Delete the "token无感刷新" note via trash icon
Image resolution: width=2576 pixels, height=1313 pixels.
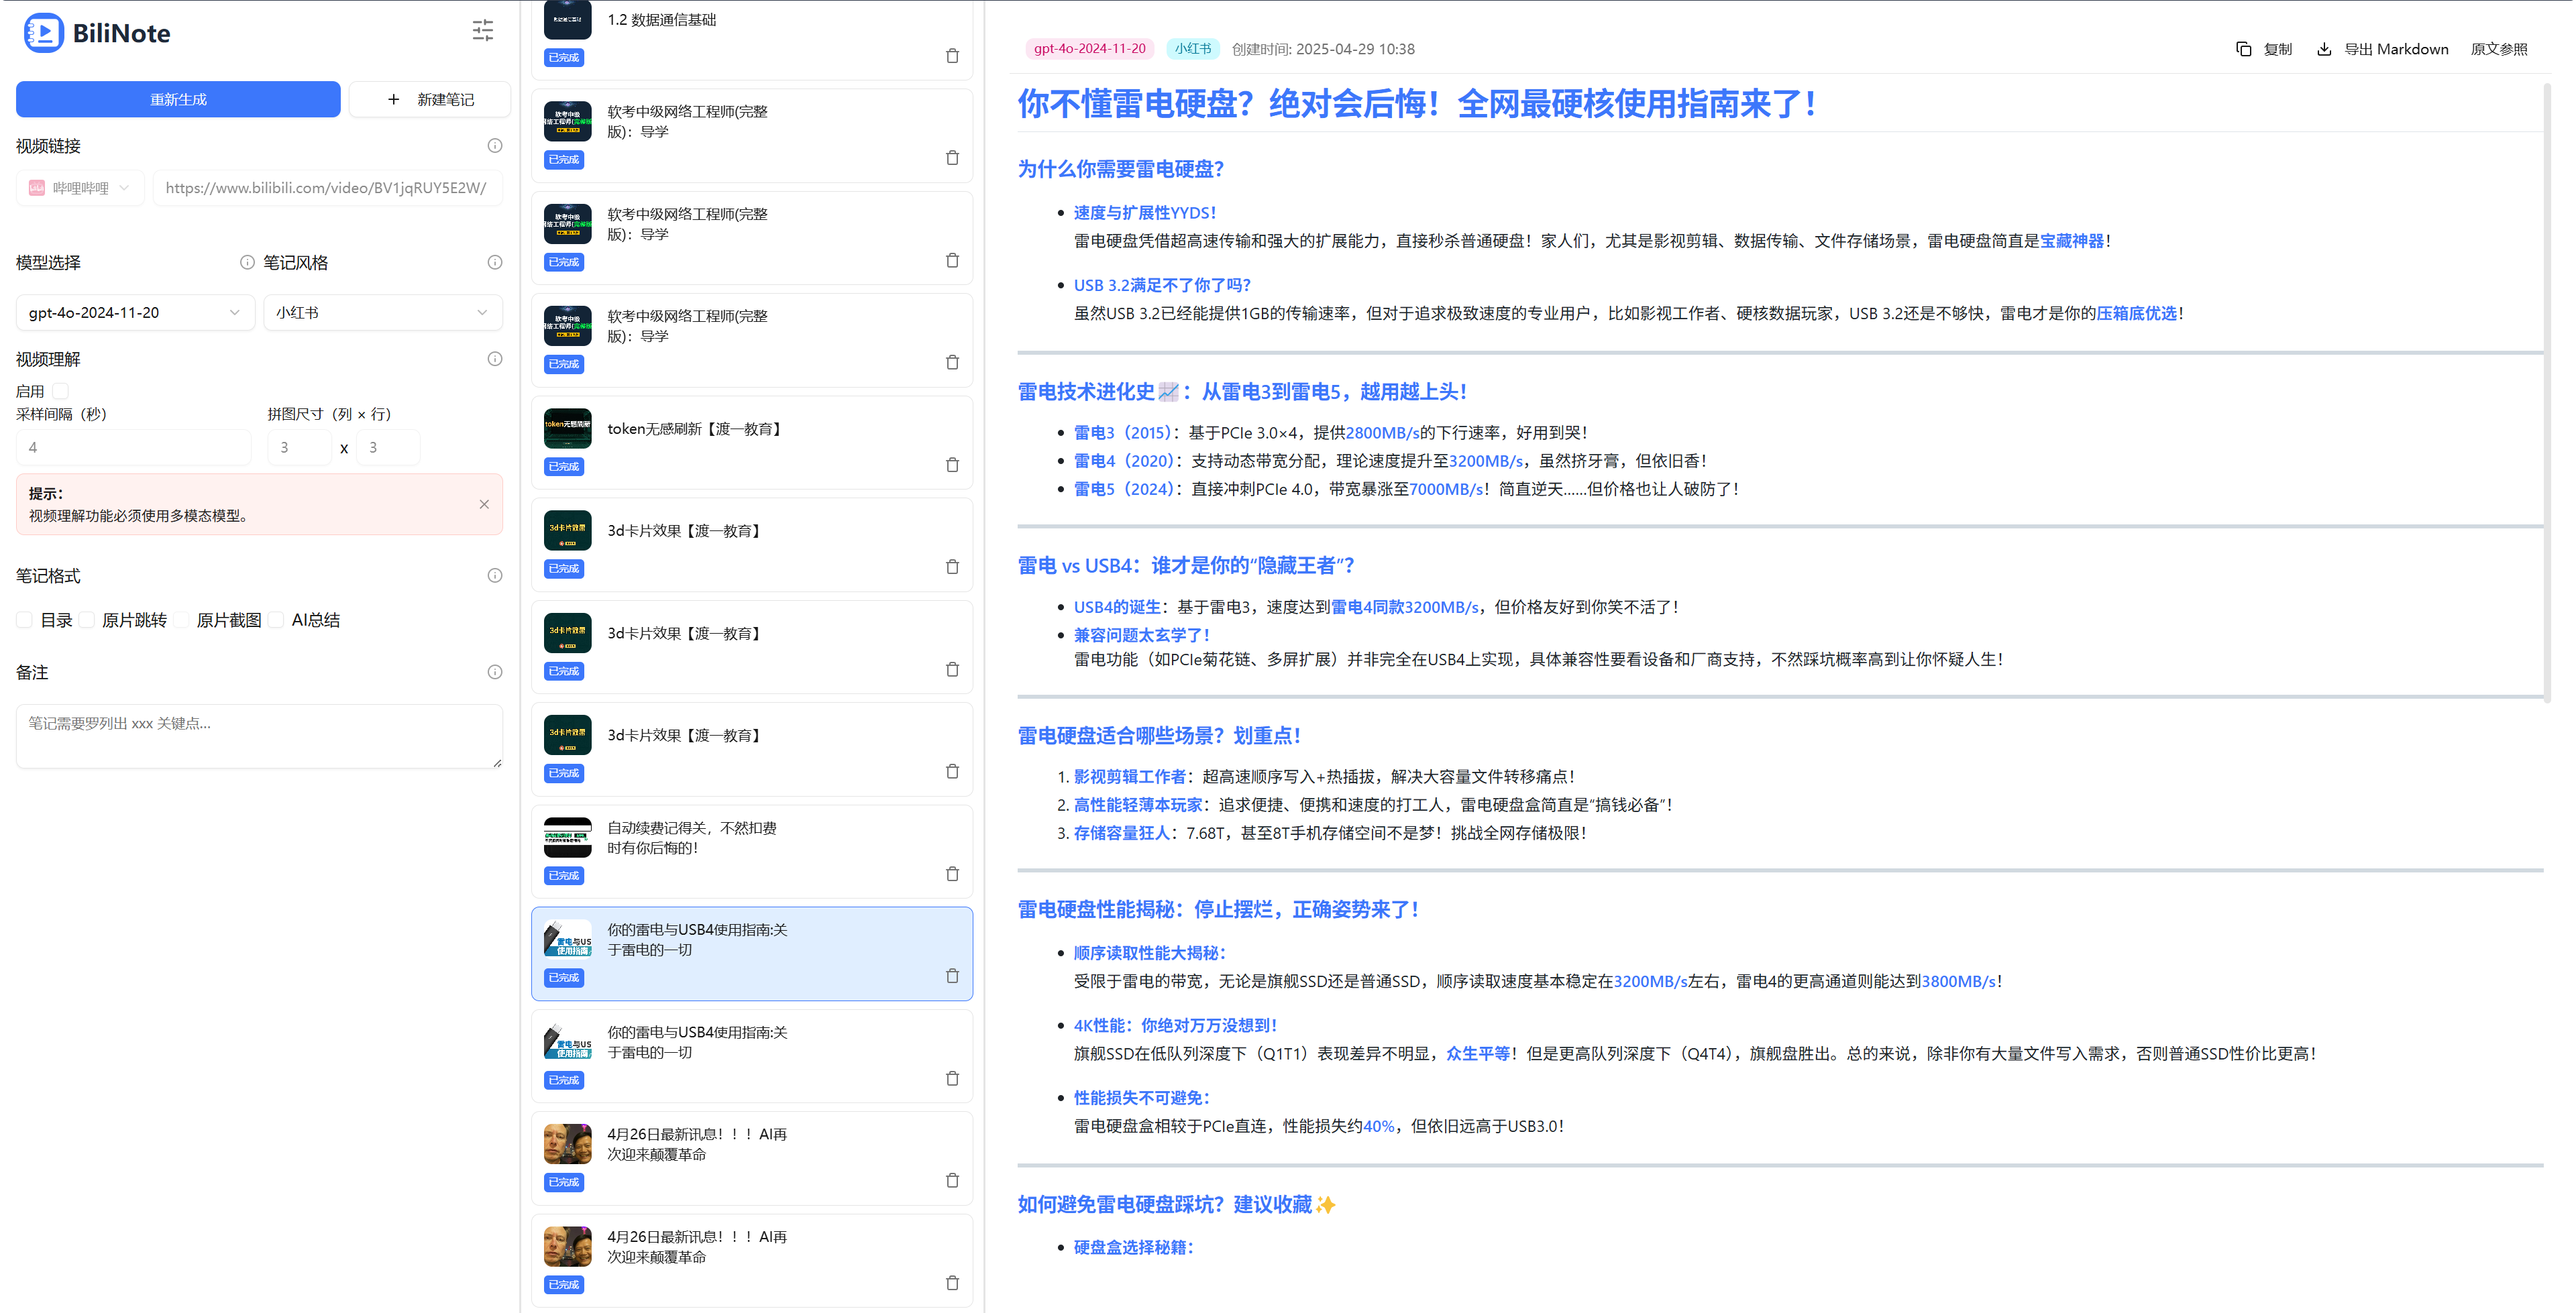tap(952, 463)
